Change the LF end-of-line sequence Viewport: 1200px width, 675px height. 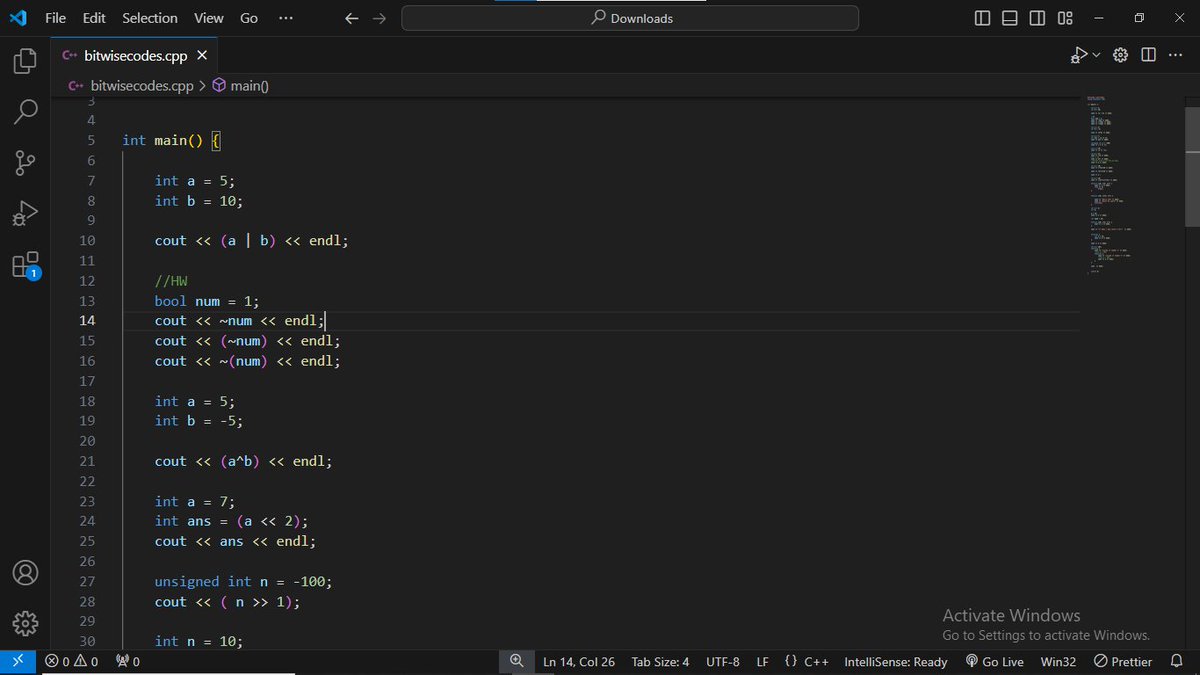tap(762, 661)
